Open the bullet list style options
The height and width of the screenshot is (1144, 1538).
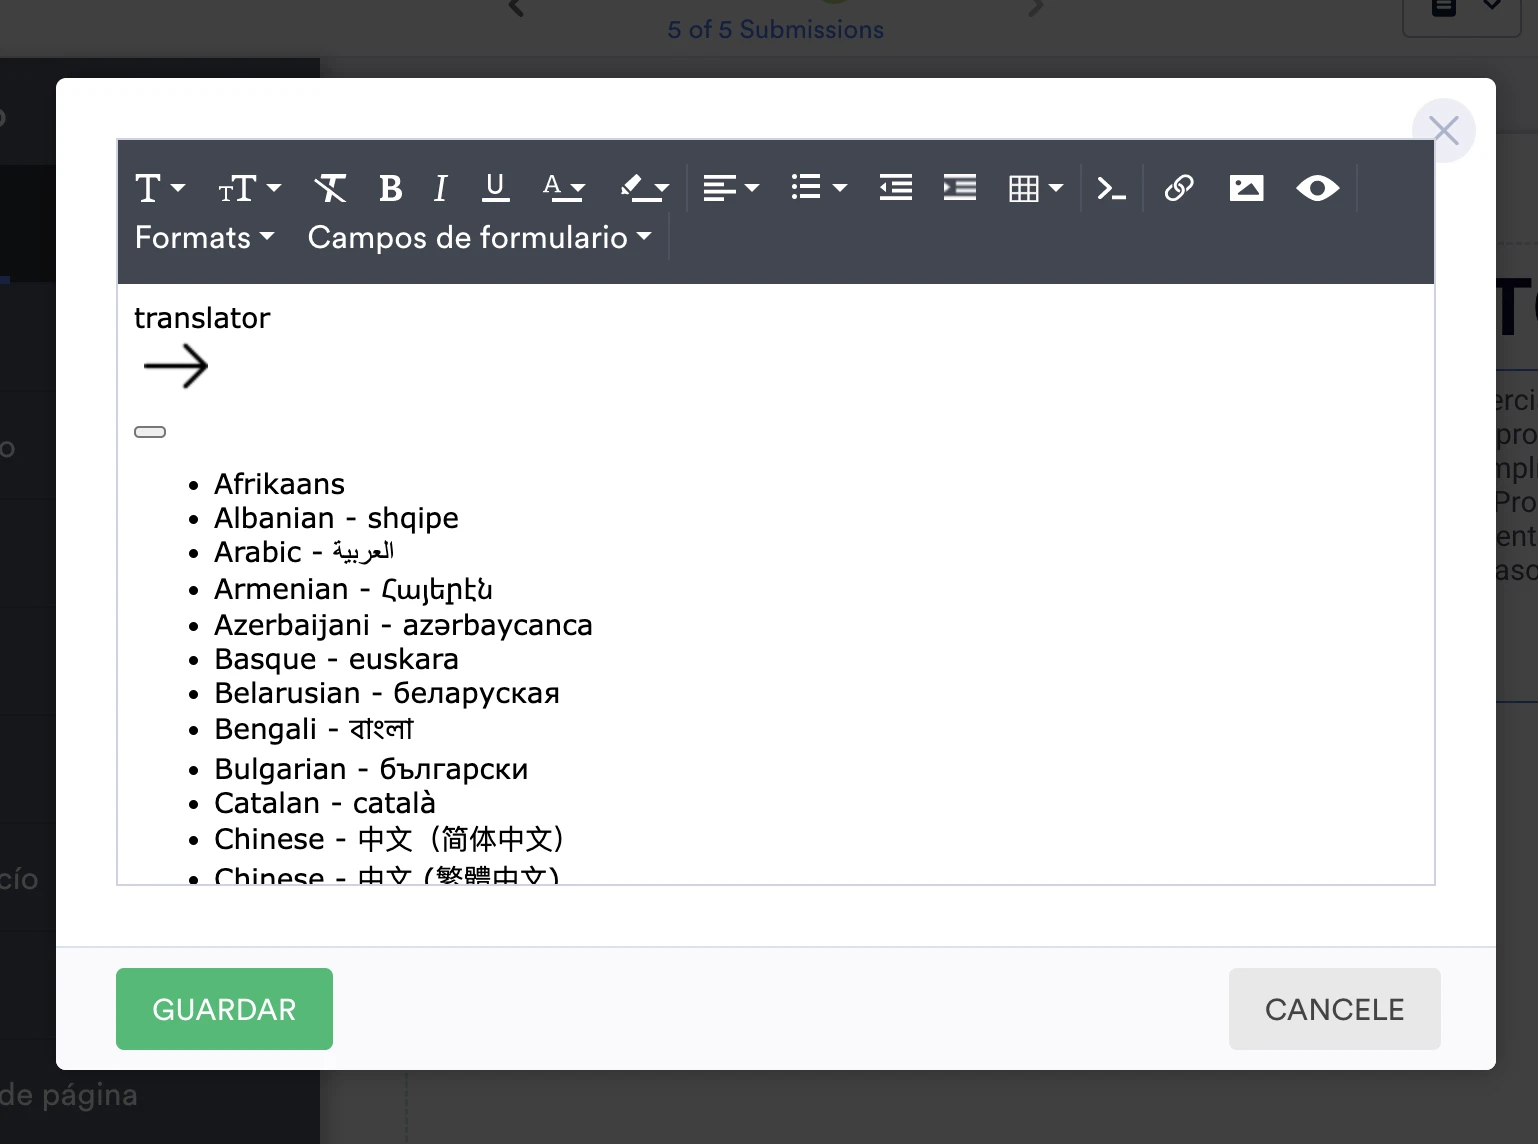[x=817, y=188]
